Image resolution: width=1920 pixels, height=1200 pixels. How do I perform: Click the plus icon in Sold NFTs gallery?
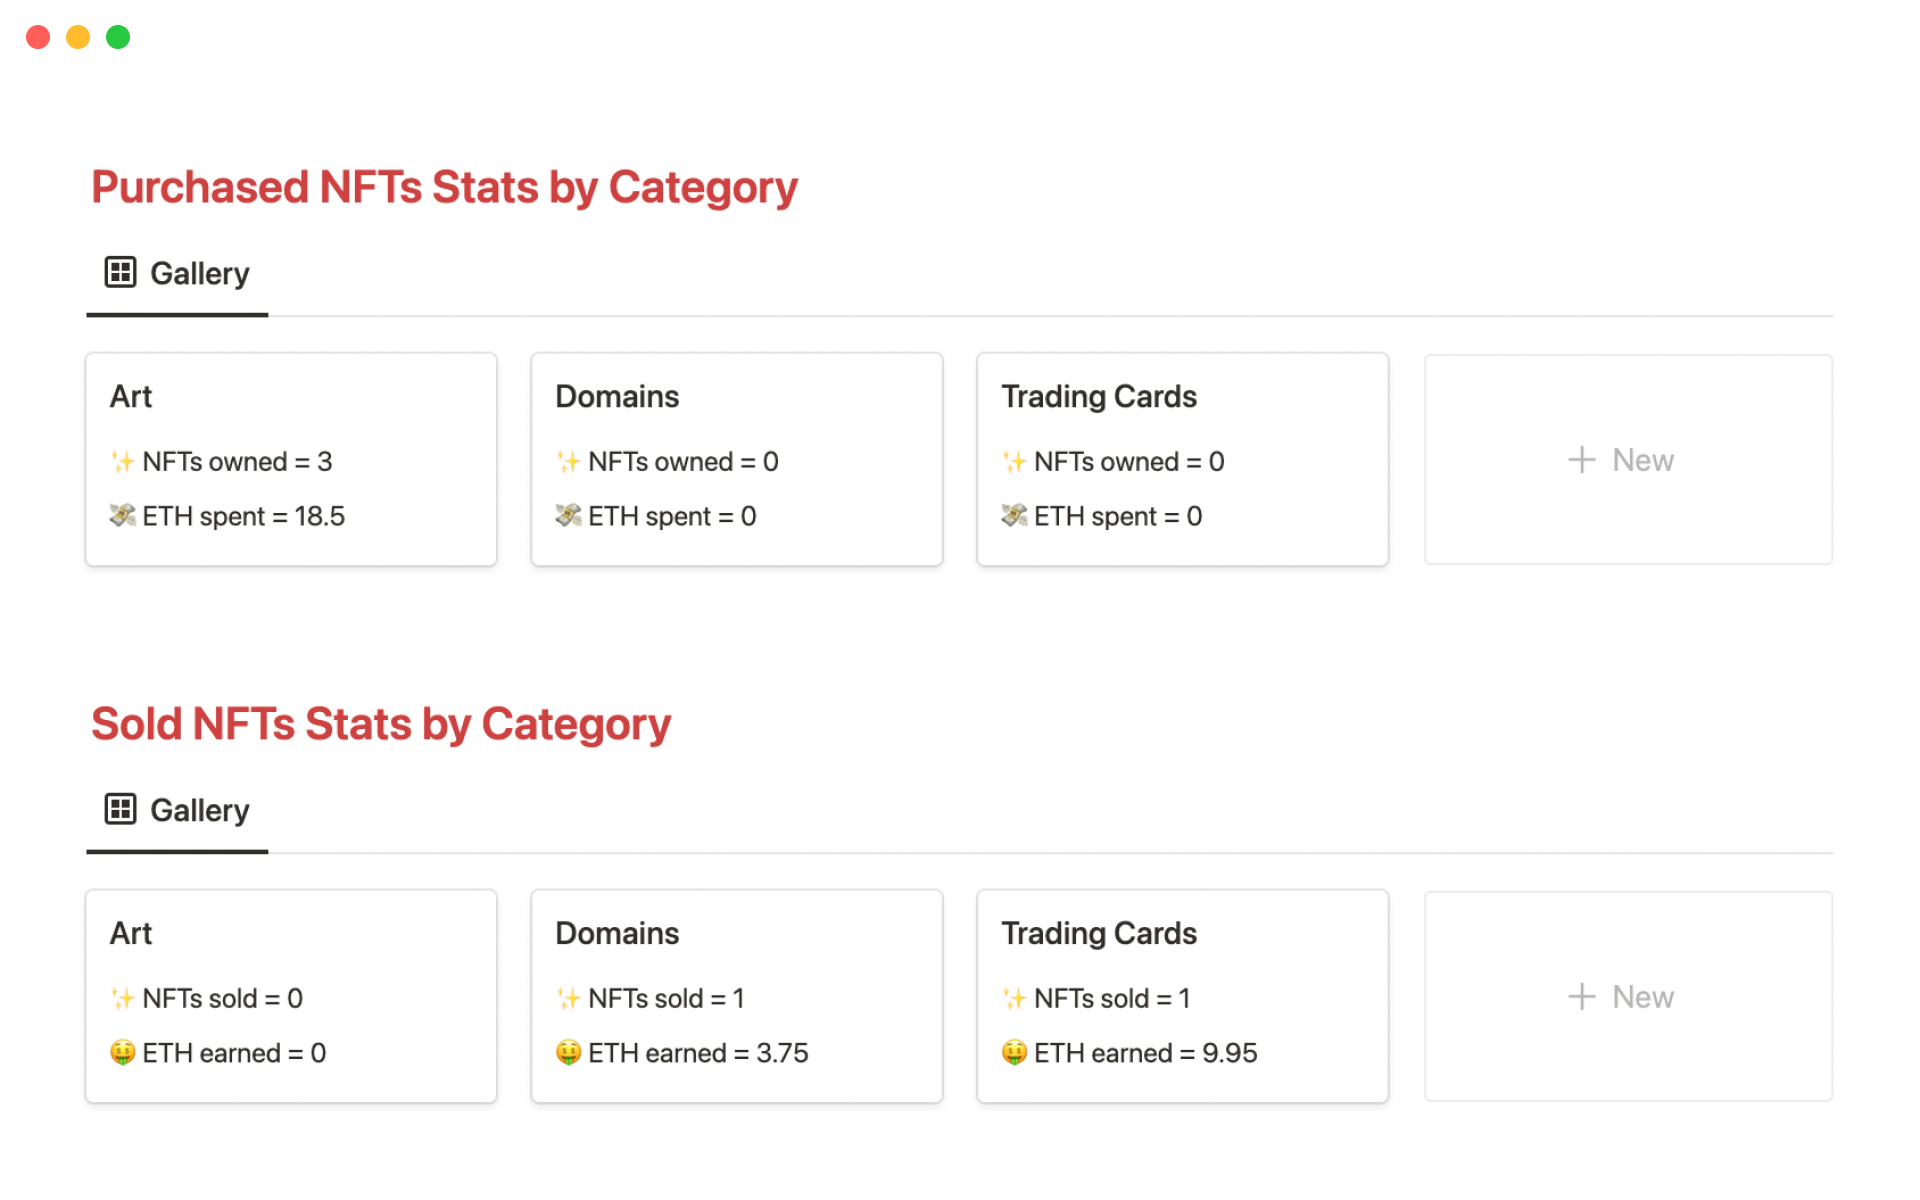(1581, 997)
